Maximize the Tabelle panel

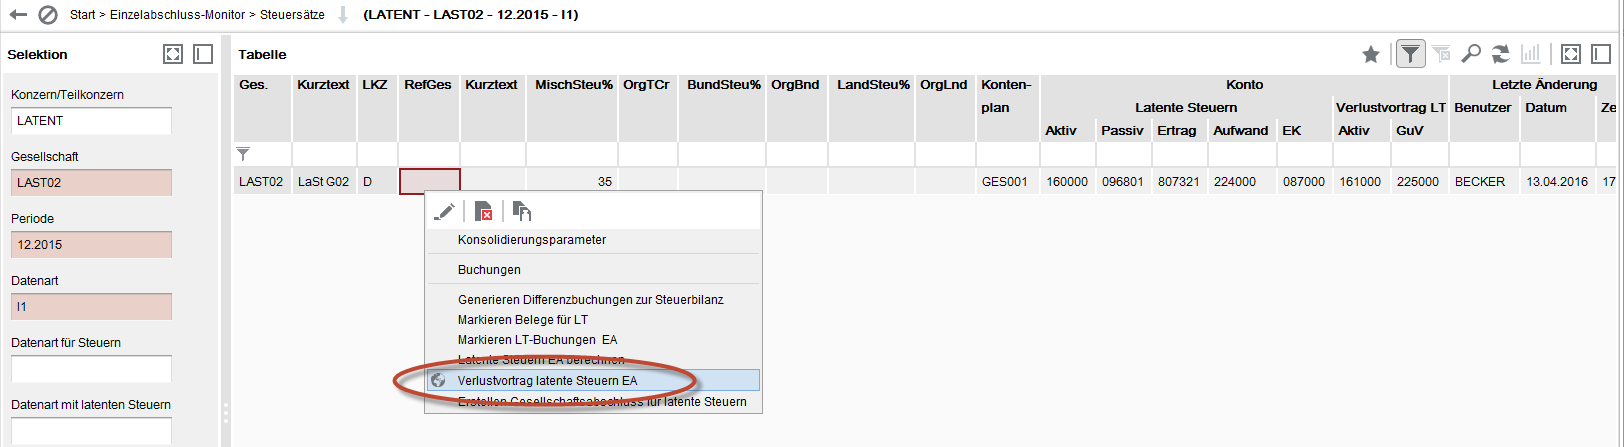point(1571,54)
